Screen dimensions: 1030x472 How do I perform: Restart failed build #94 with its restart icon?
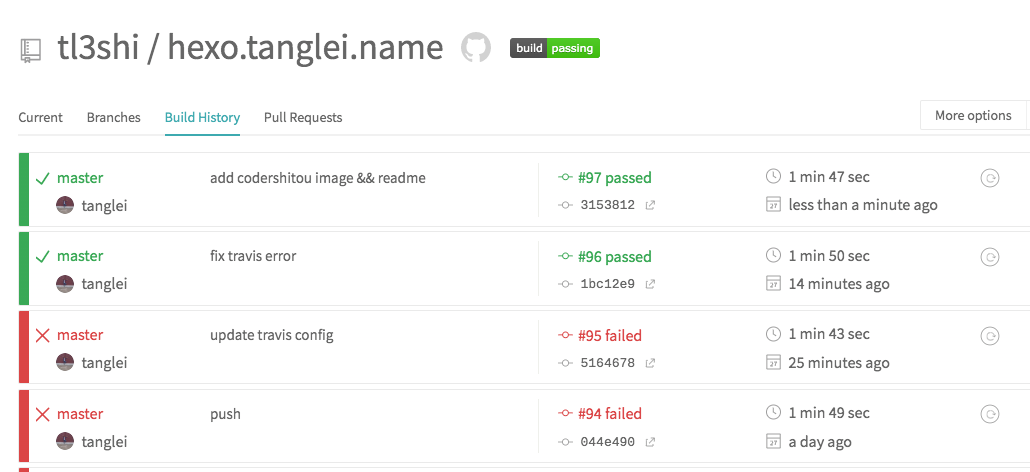[989, 414]
